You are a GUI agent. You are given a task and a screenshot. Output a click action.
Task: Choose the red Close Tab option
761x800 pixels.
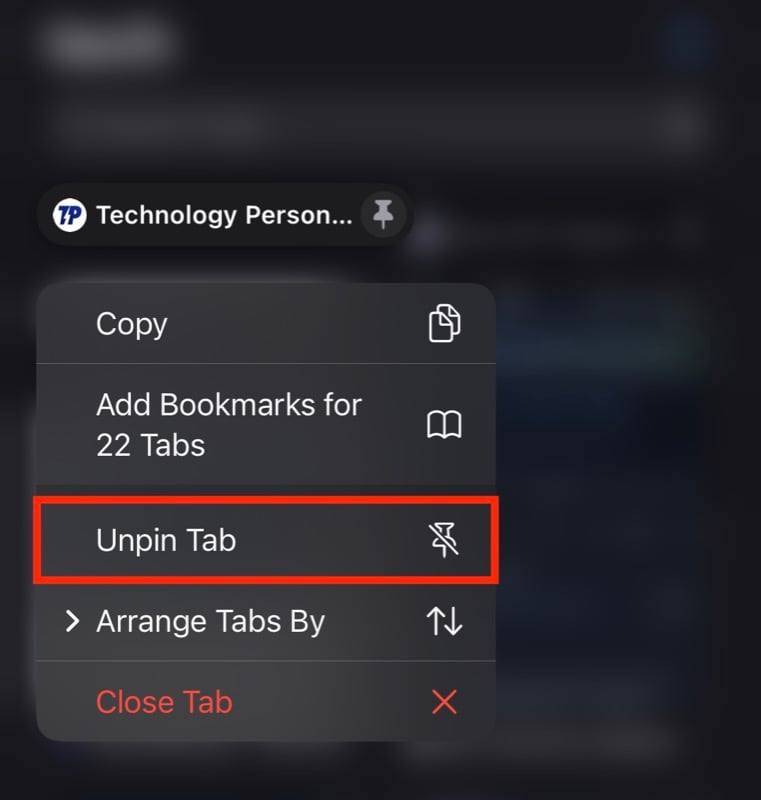266,702
